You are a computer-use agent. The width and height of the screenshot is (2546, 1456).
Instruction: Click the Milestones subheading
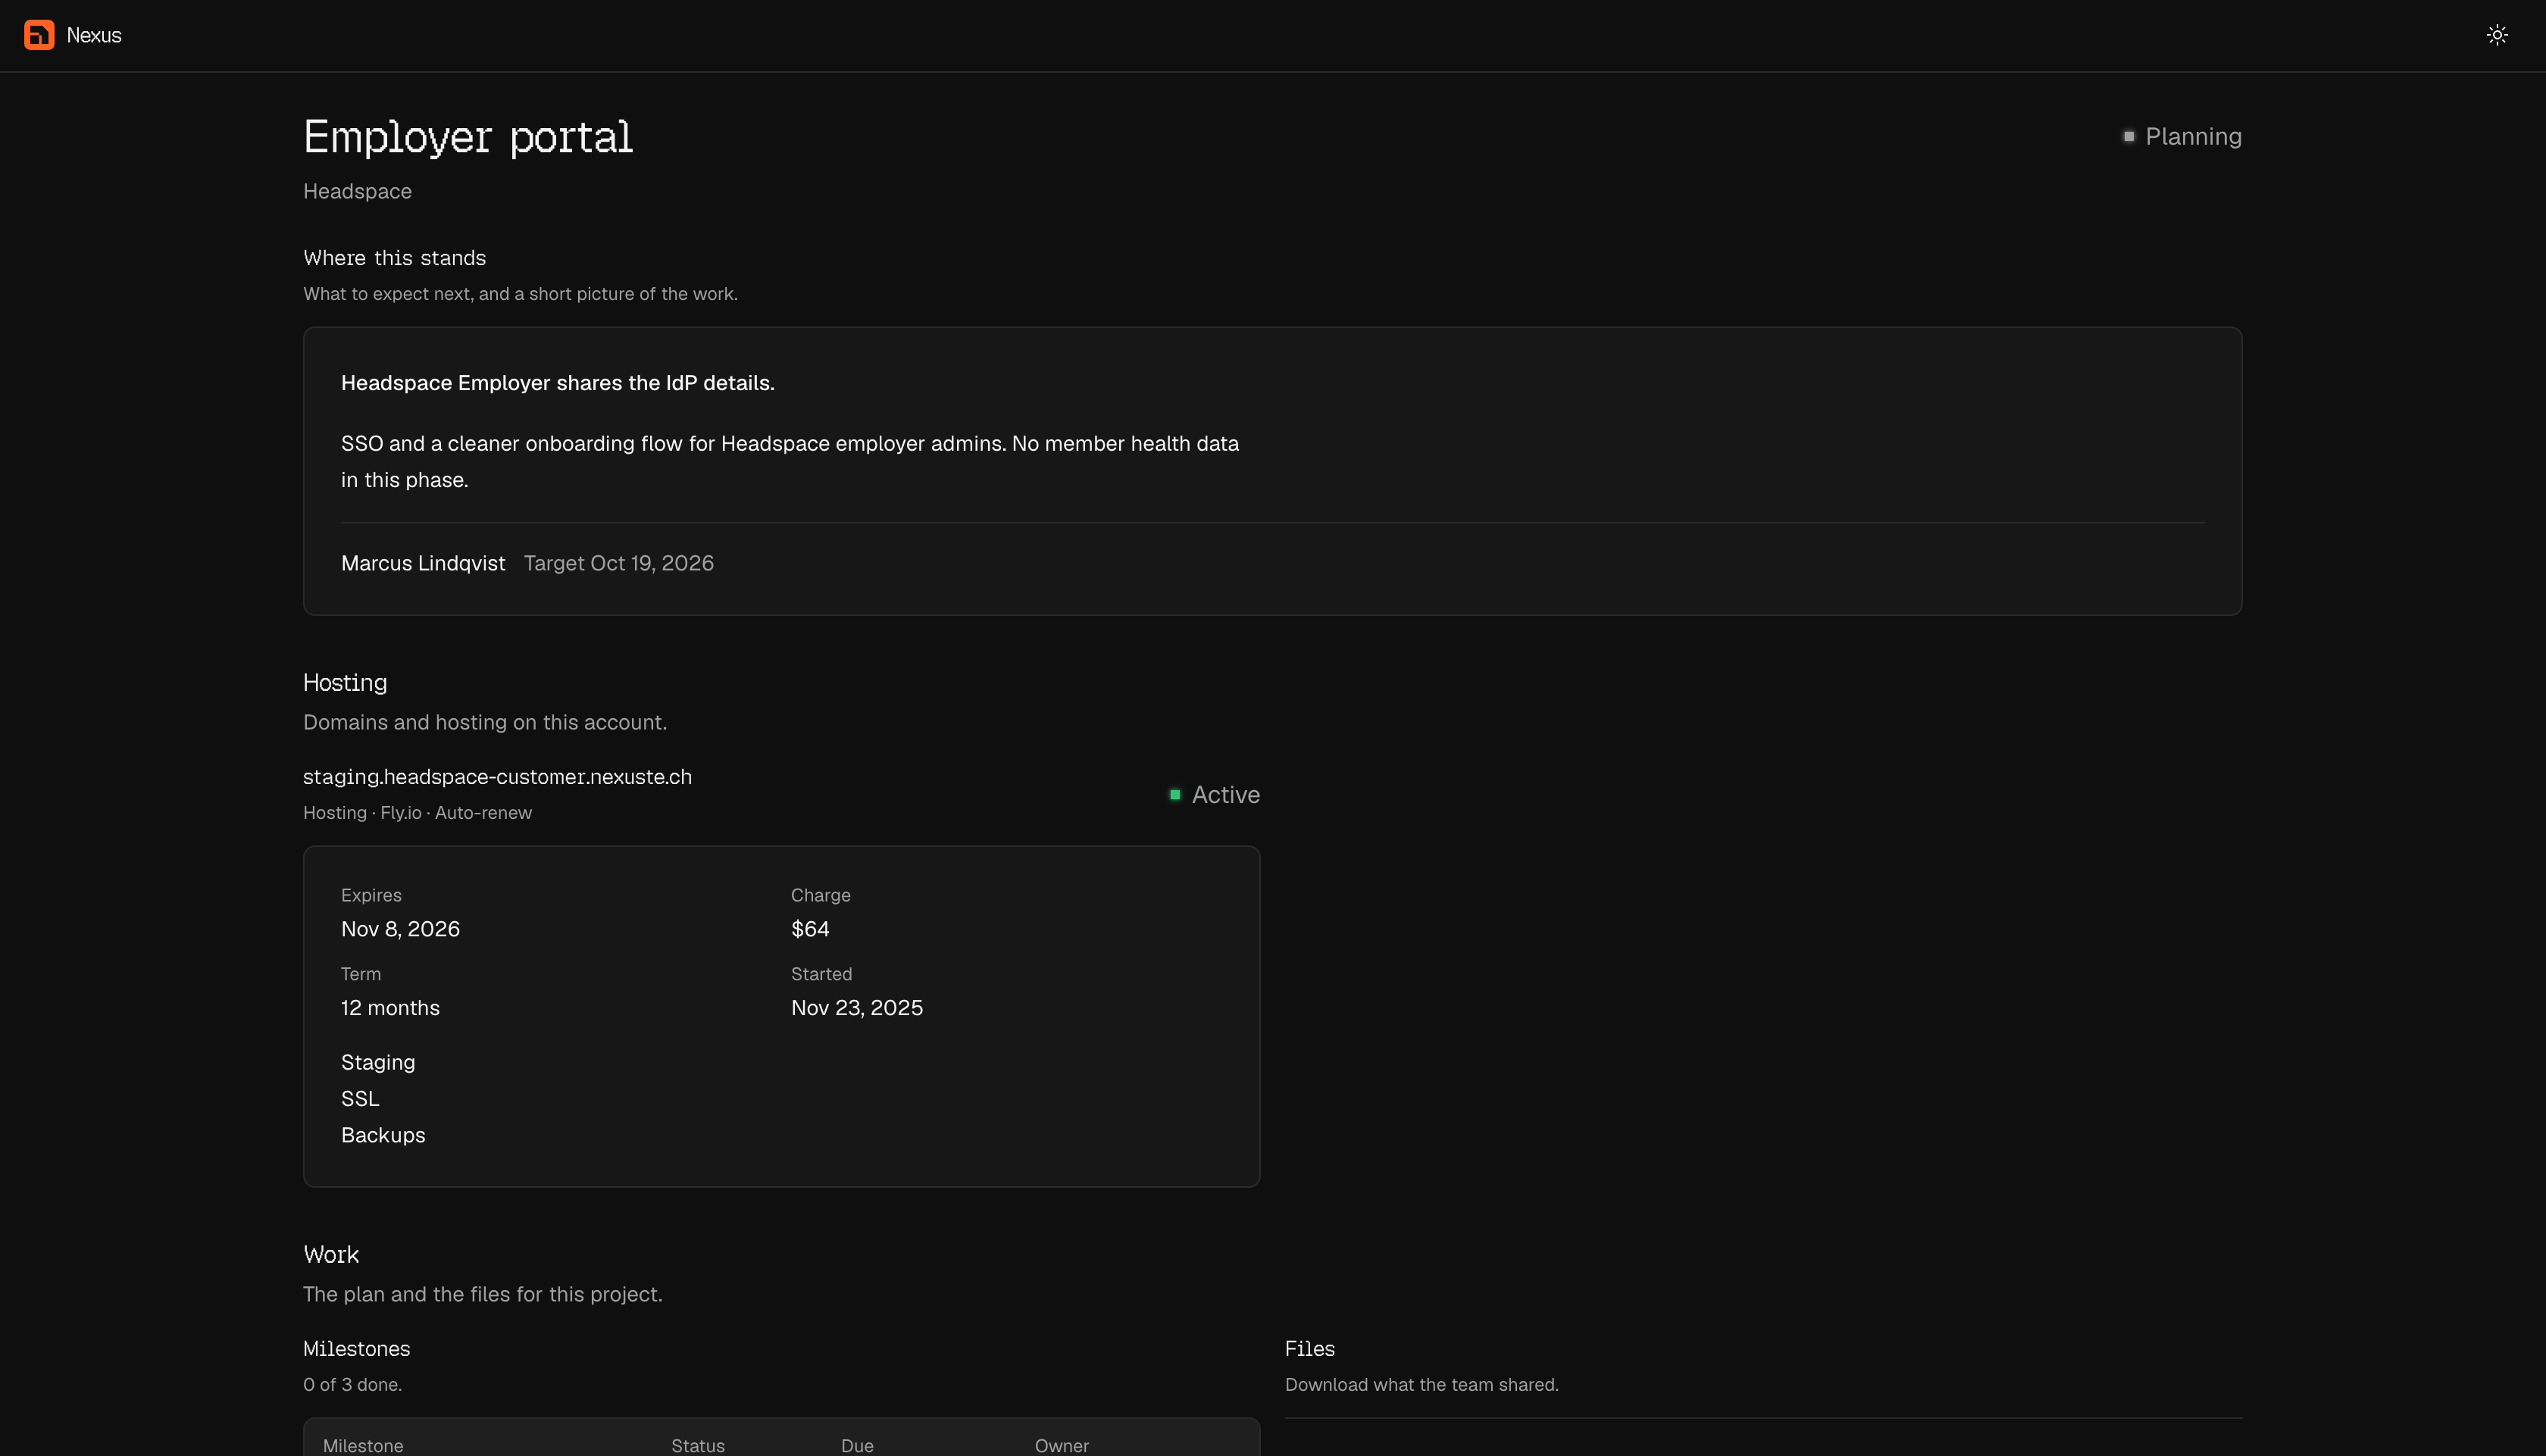tap(356, 1349)
